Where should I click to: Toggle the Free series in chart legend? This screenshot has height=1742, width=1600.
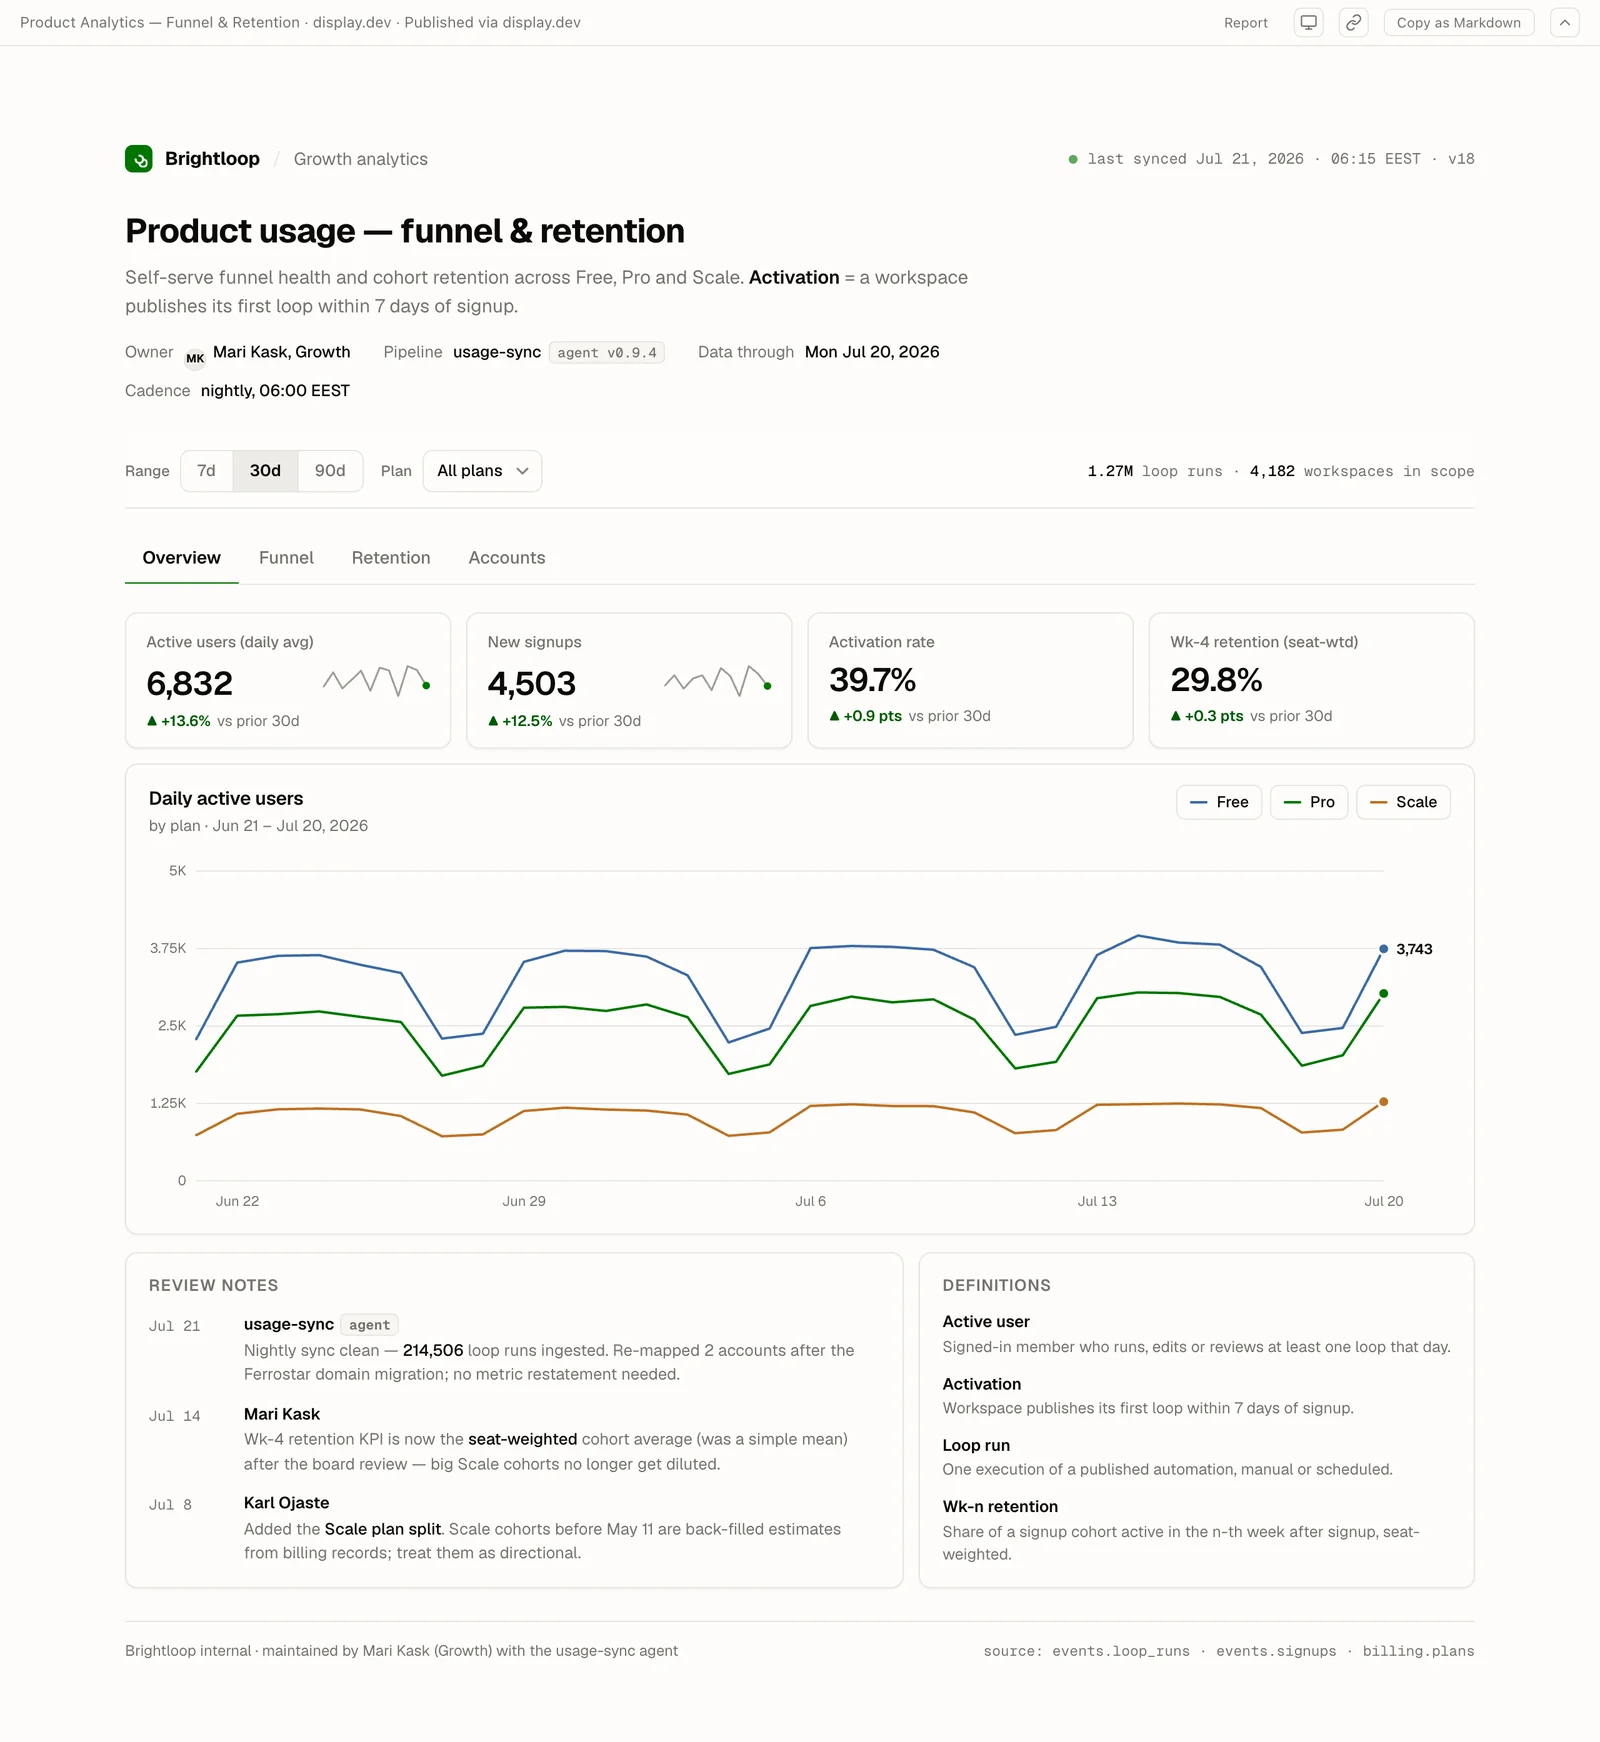[1219, 802]
